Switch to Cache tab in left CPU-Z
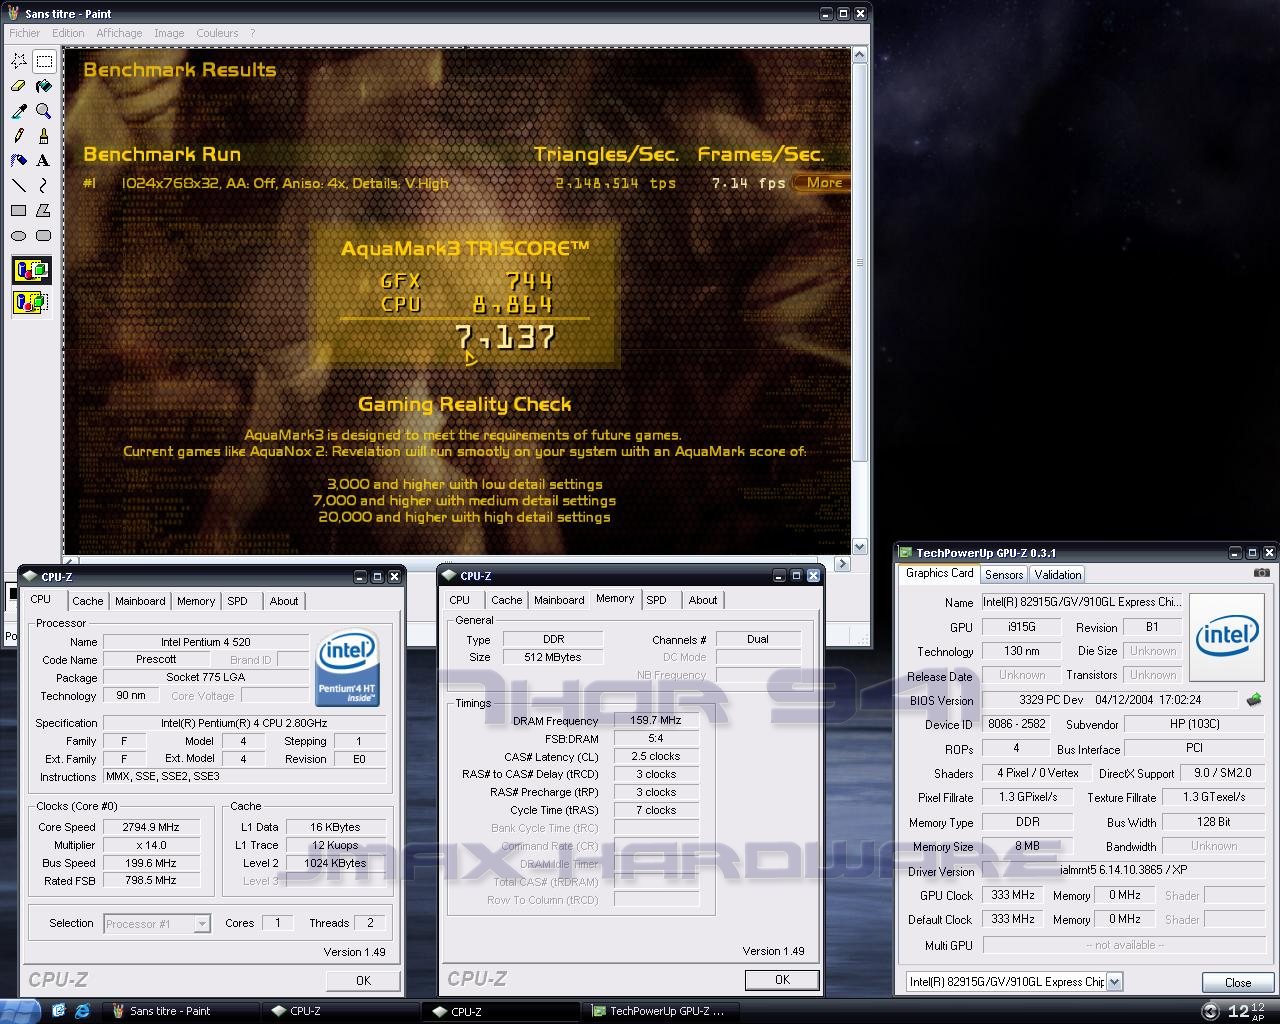The height and width of the screenshot is (1024, 1280). click(87, 601)
